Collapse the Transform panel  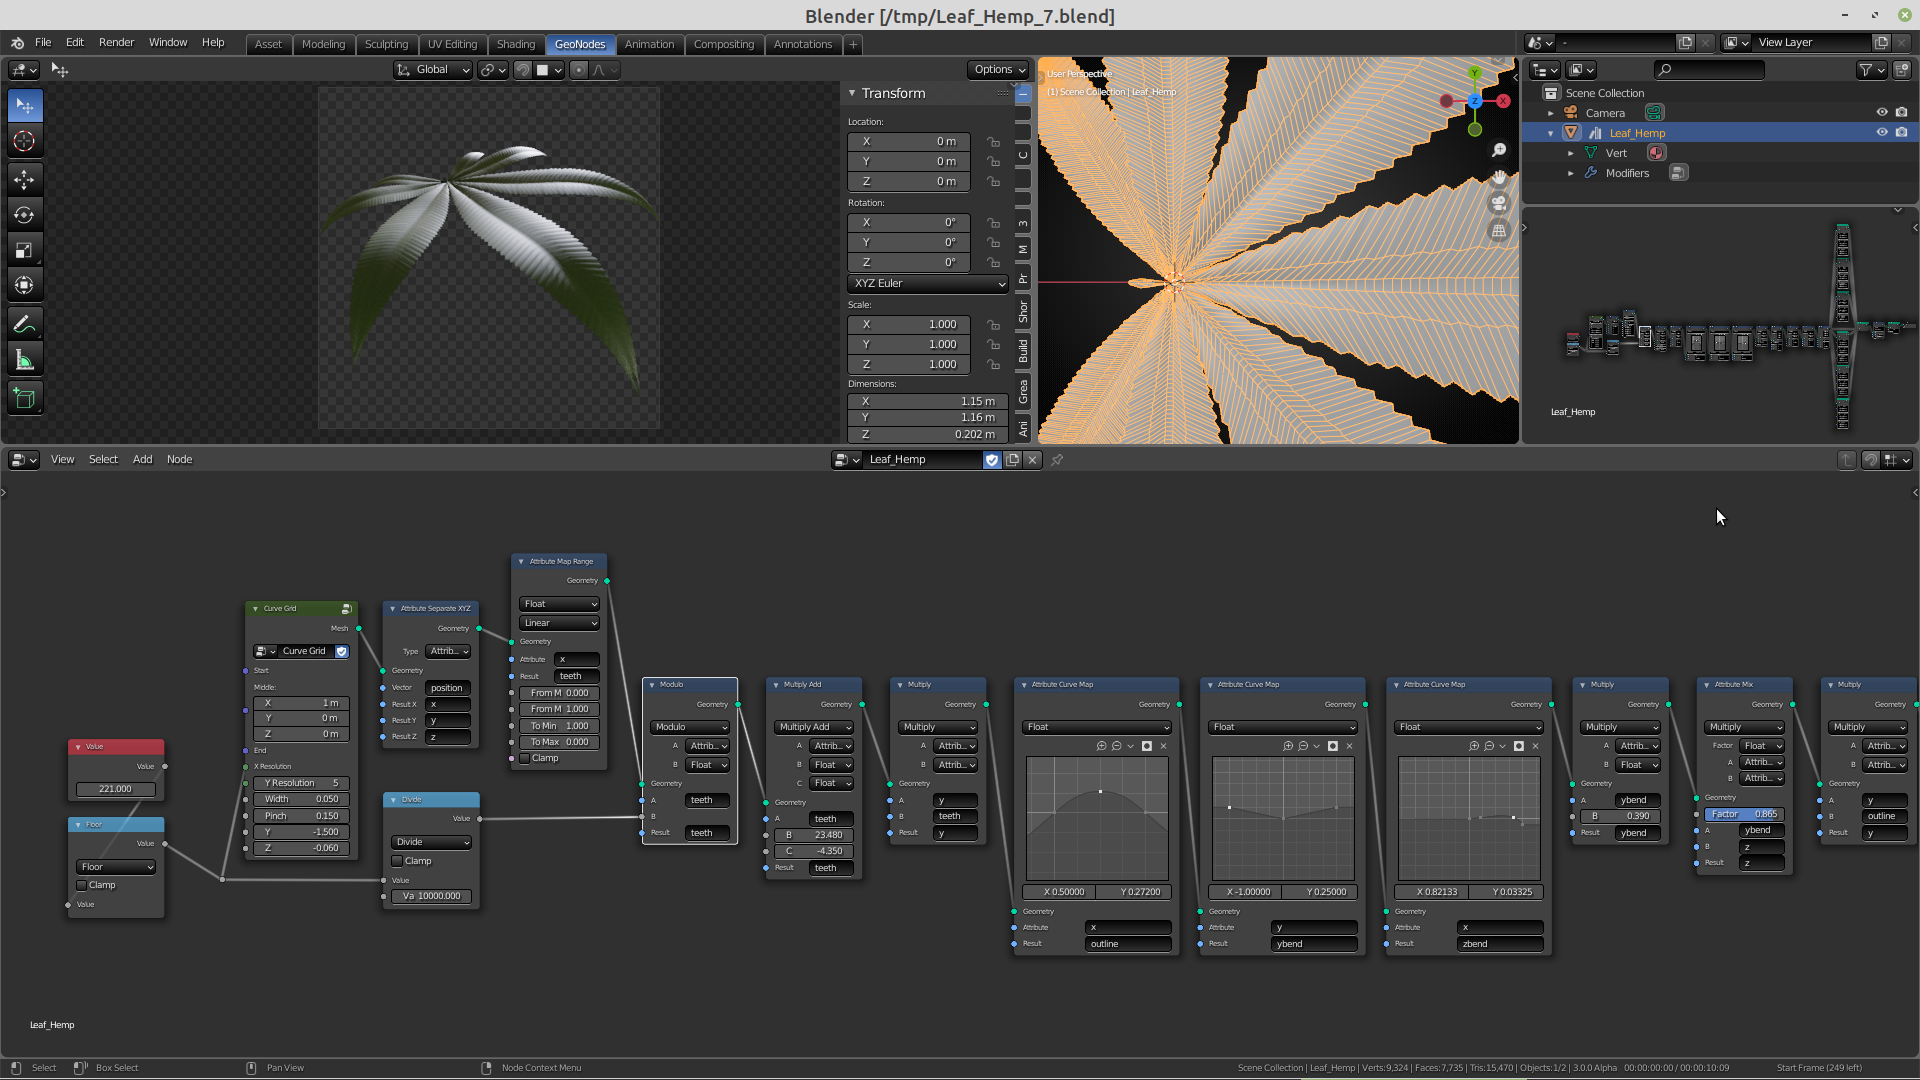click(852, 93)
